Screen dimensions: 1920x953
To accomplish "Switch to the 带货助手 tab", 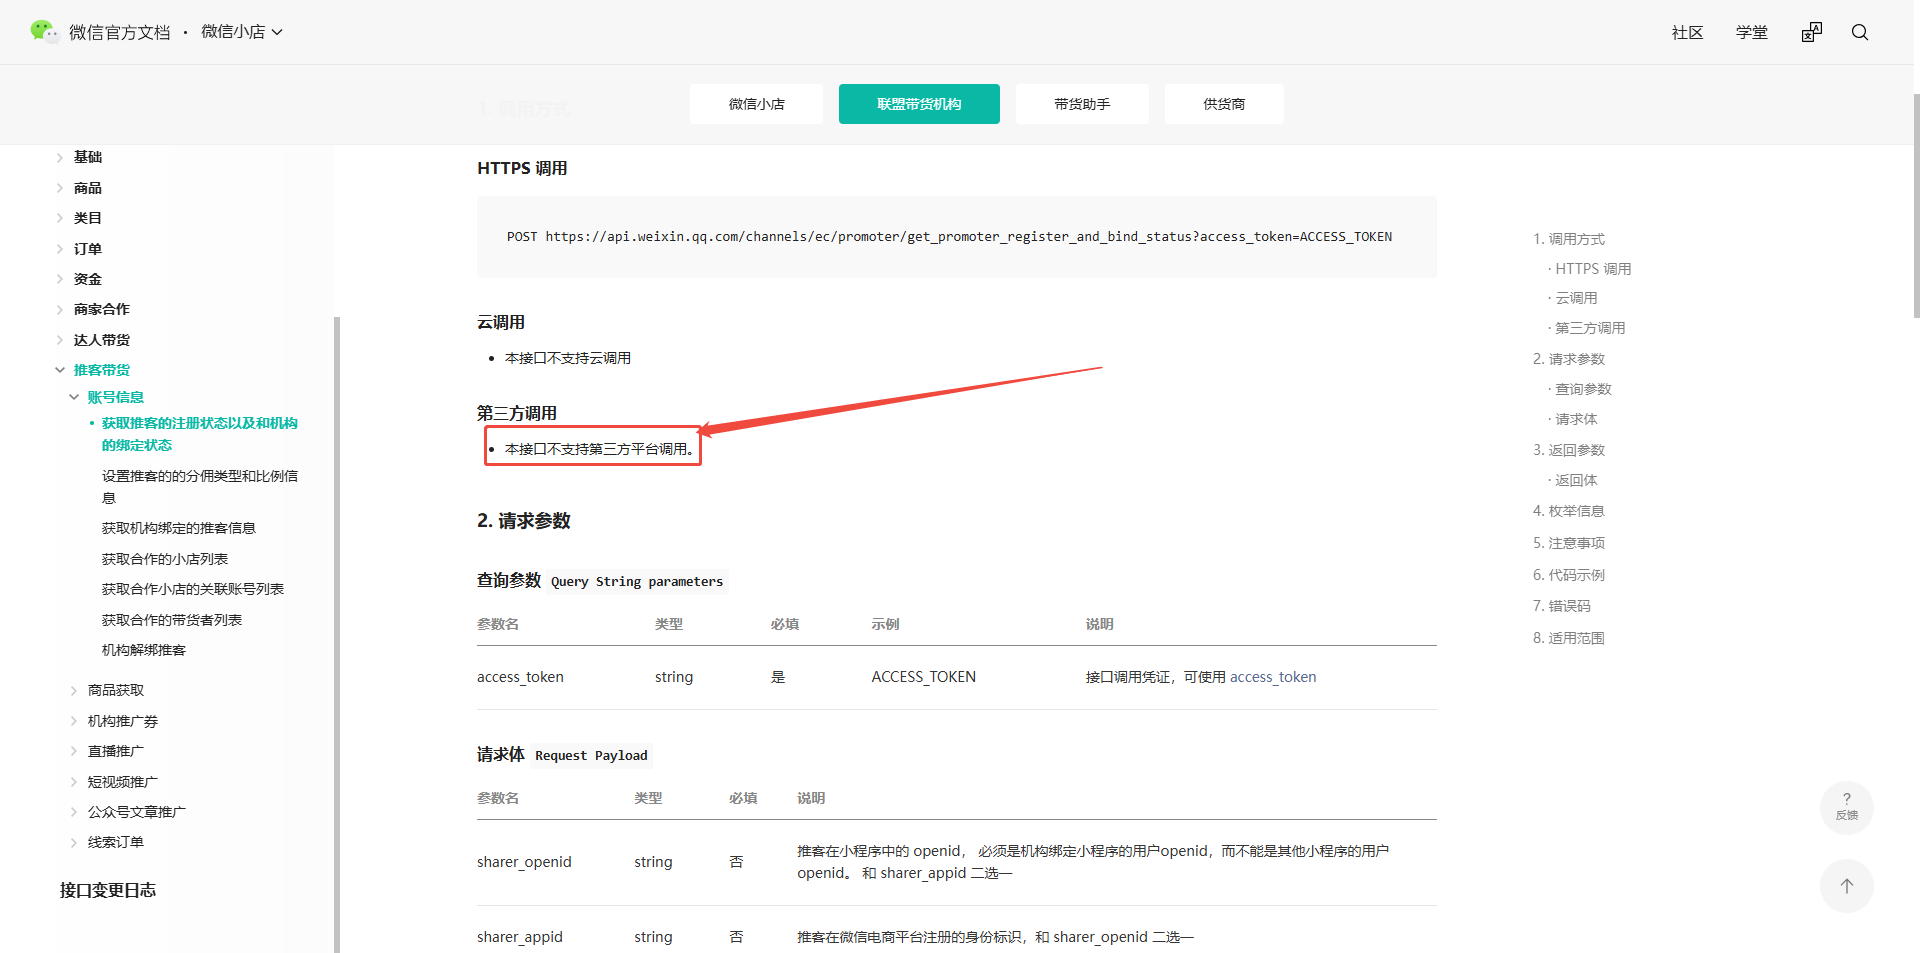I will (x=1082, y=104).
